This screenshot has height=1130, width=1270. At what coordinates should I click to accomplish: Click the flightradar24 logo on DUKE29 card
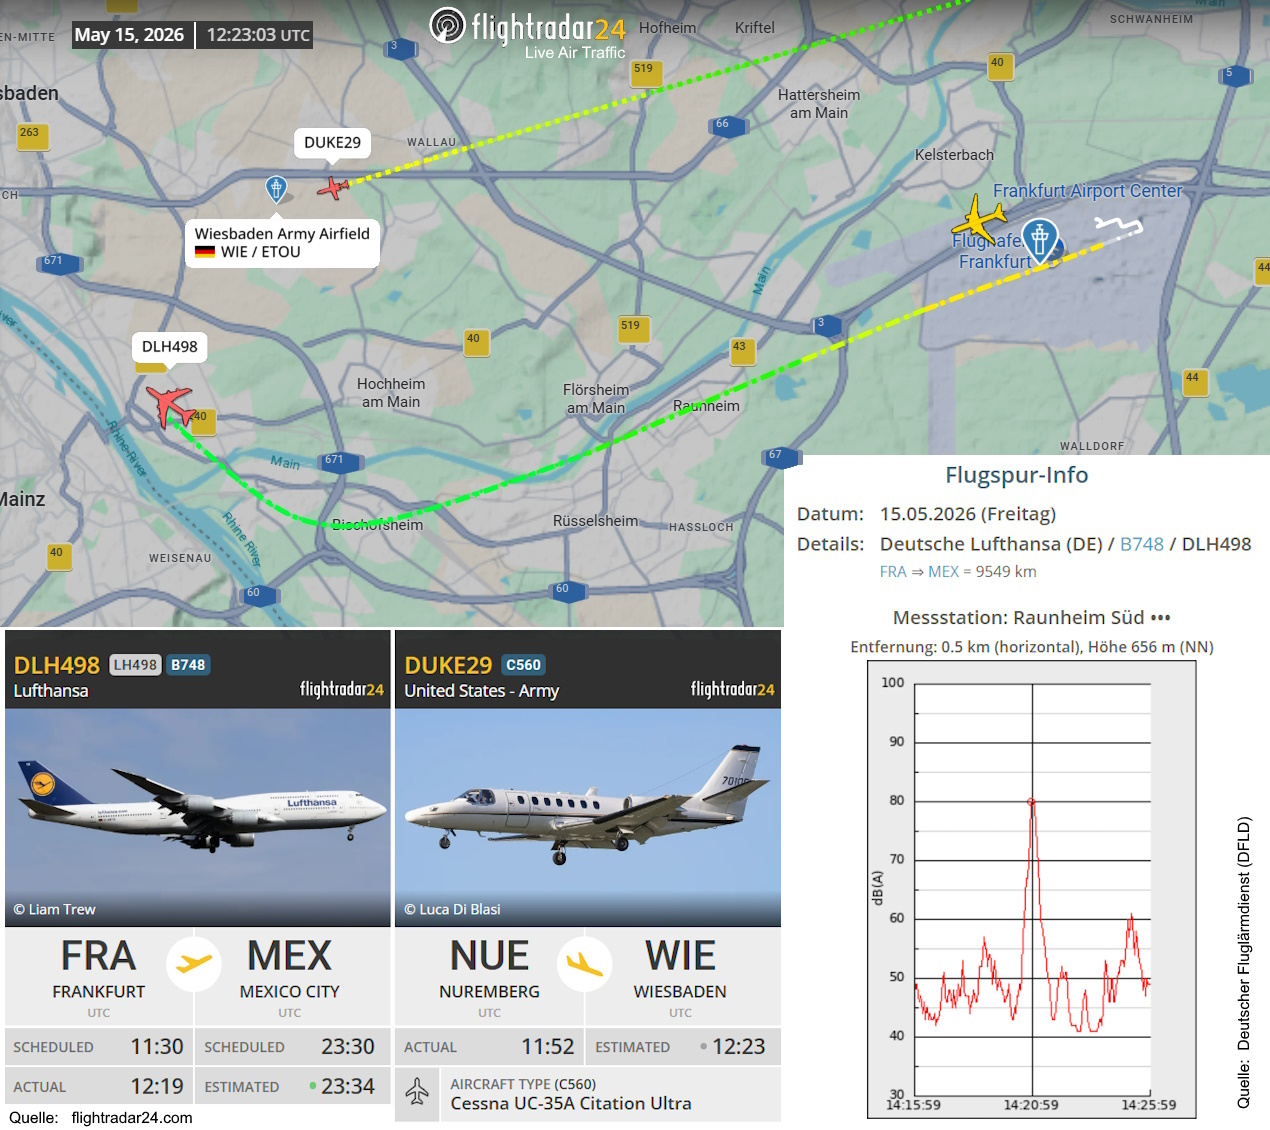click(733, 689)
